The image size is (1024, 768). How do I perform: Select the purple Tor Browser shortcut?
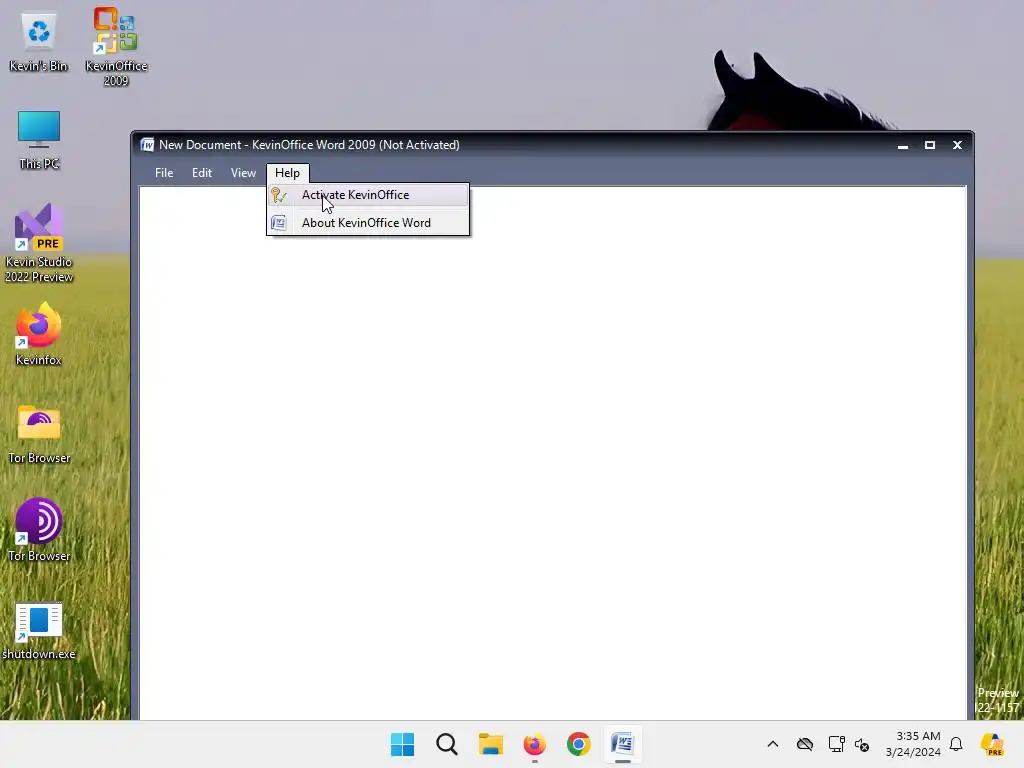pyautogui.click(x=39, y=530)
